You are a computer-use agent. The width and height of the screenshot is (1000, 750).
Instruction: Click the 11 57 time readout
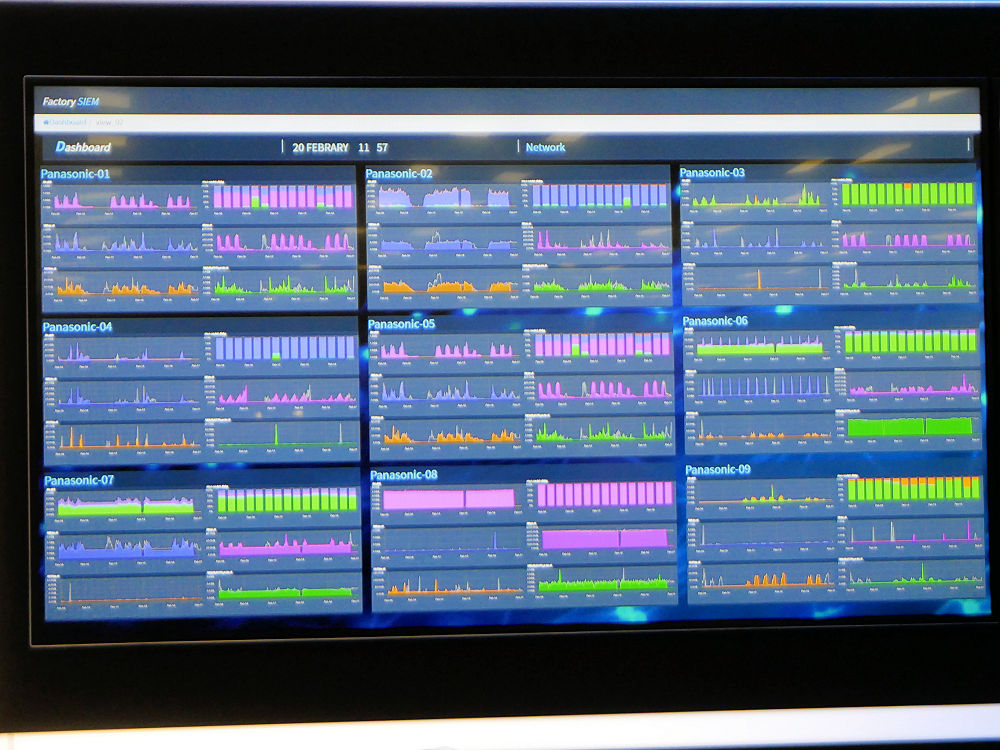[x=373, y=148]
